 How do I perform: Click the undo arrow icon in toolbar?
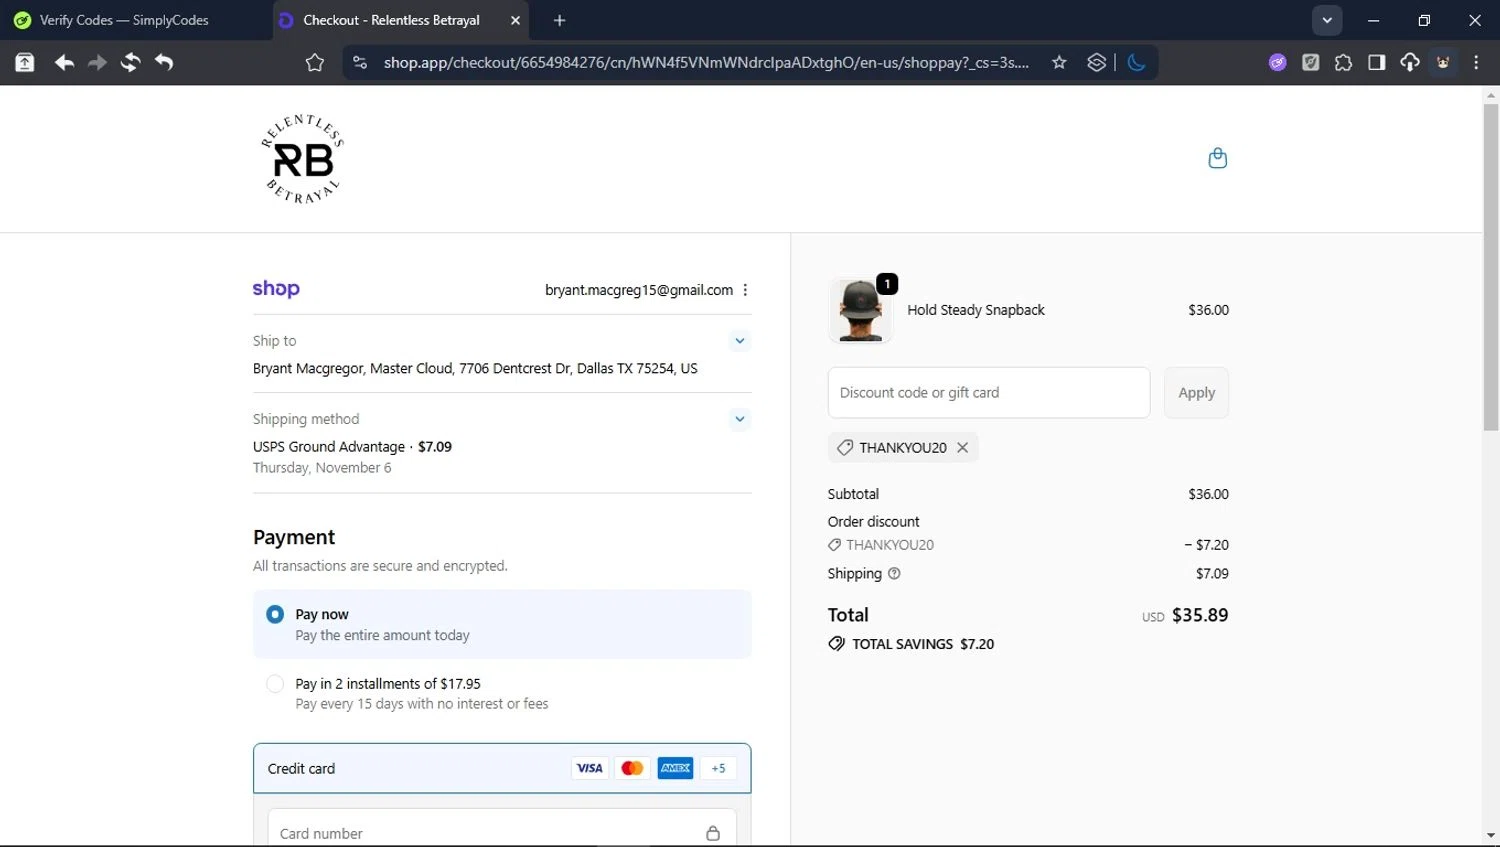tap(164, 62)
